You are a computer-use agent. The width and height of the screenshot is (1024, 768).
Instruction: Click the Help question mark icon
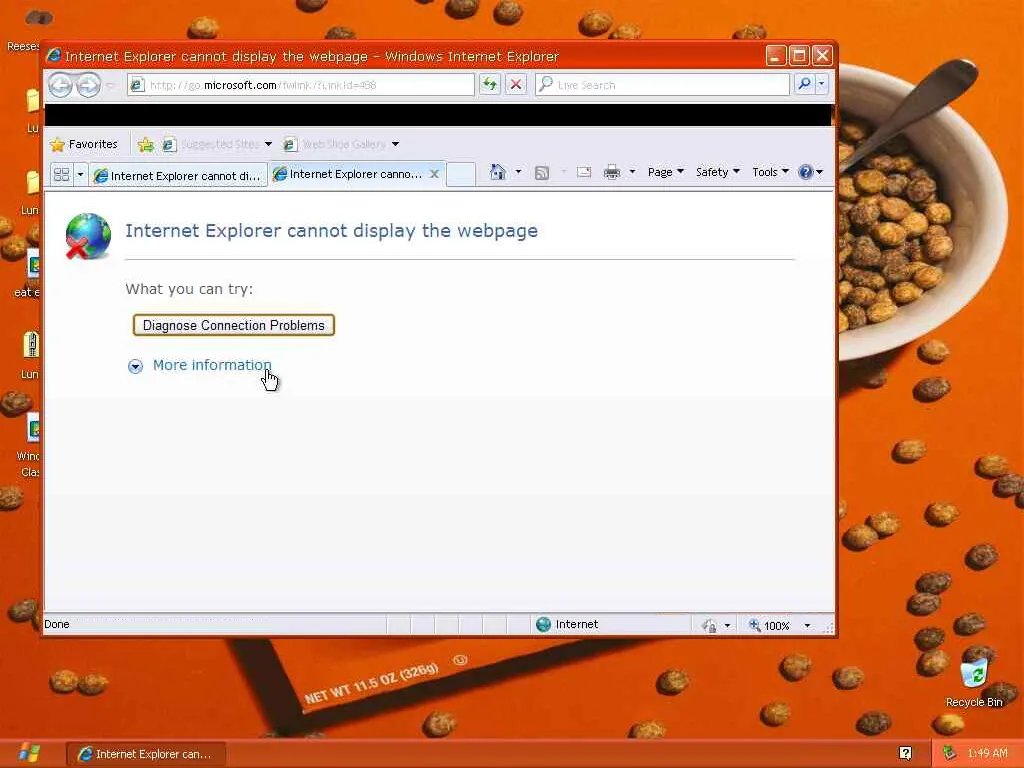[x=806, y=172]
